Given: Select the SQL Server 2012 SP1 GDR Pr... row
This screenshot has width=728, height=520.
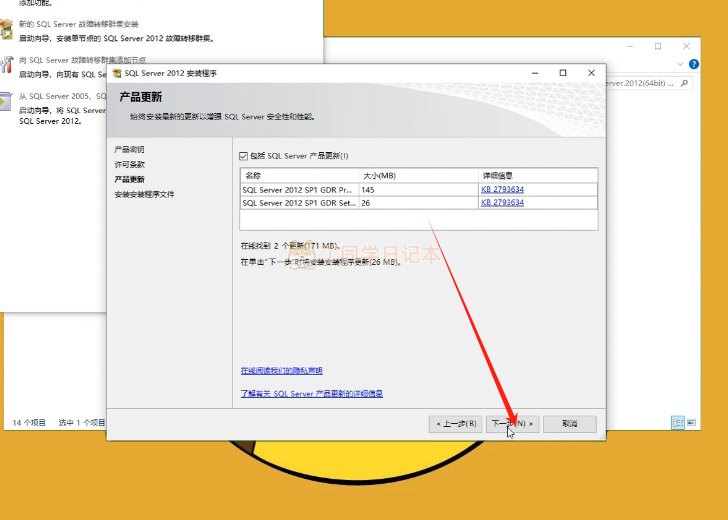Looking at the screenshot, I should tap(298, 188).
